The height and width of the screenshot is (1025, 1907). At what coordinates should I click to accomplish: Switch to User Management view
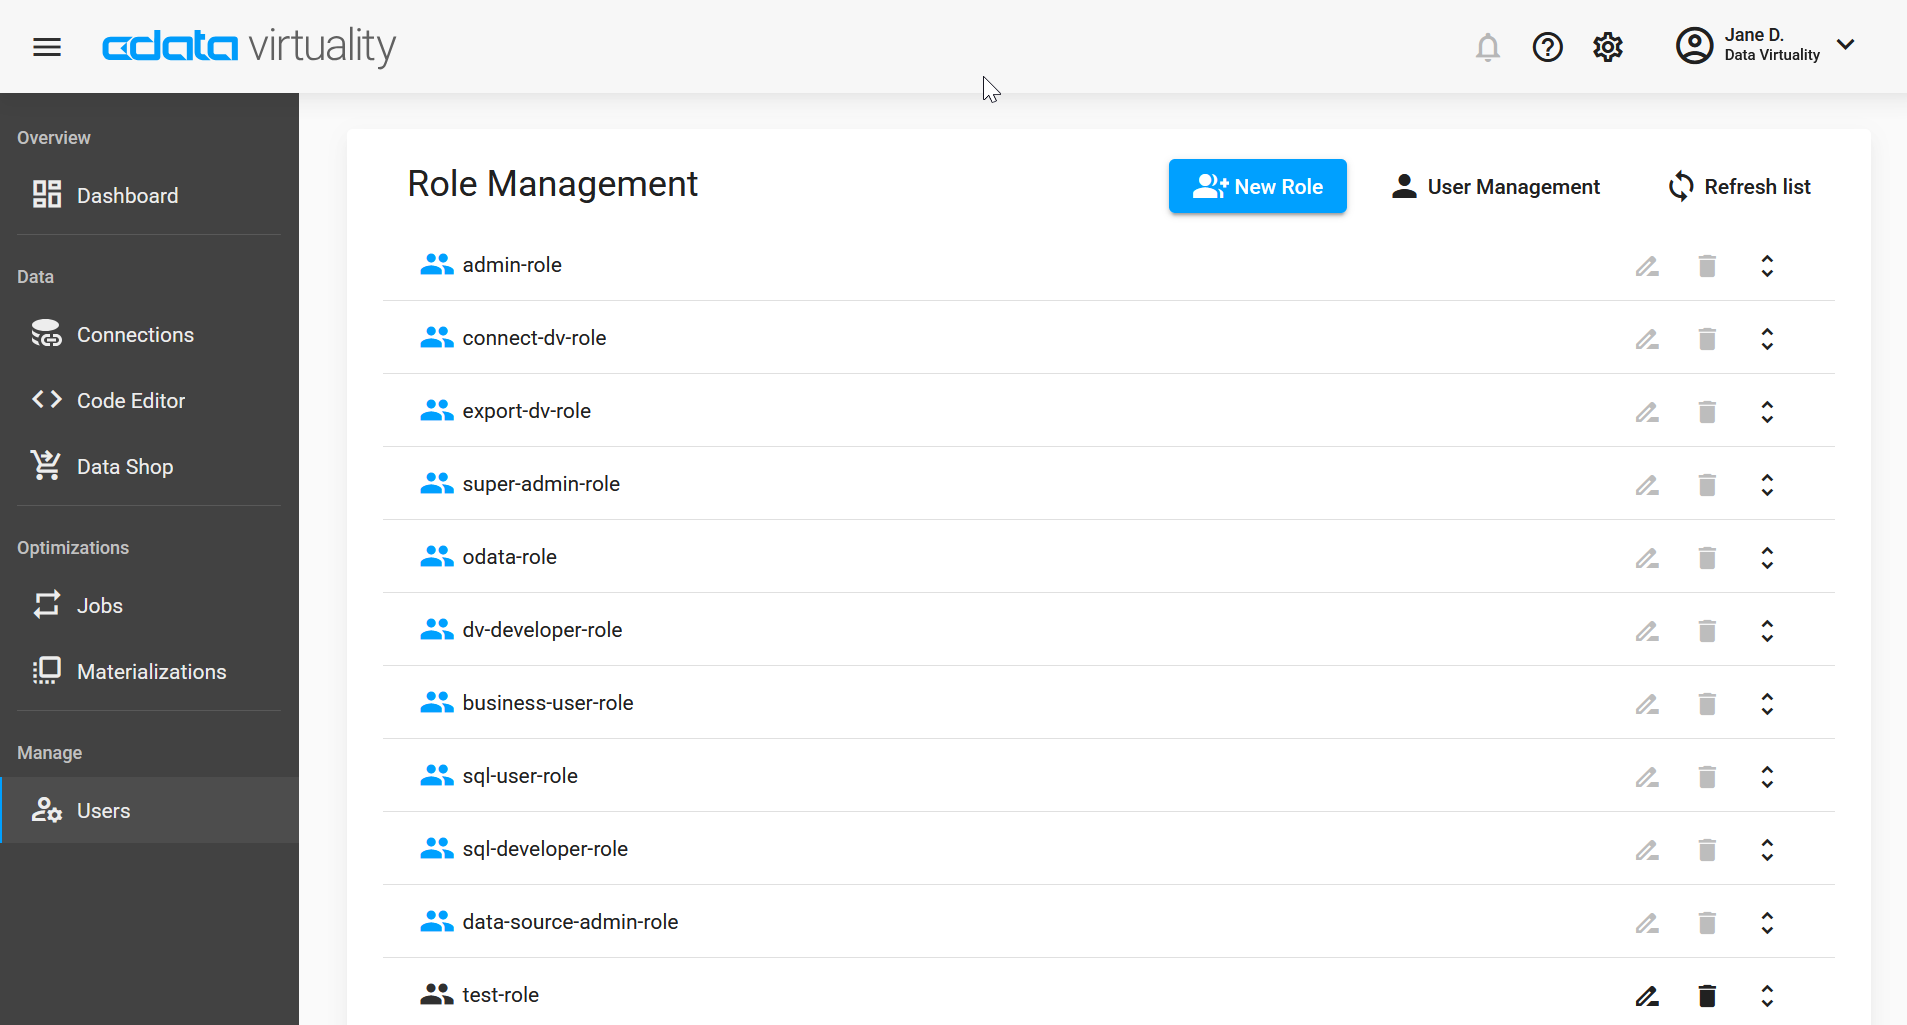tap(1494, 186)
